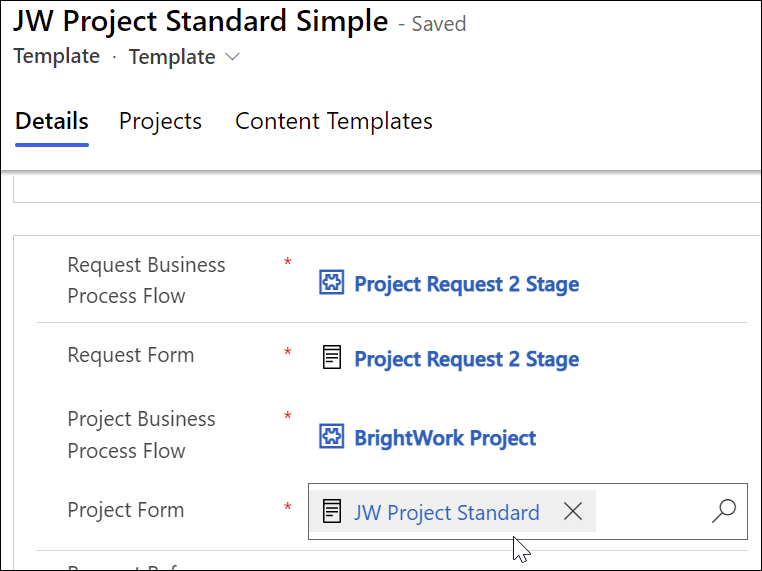Image resolution: width=762 pixels, height=571 pixels.
Task: Open Project Request 2 Stage process flow link
Action: (466, 283)
